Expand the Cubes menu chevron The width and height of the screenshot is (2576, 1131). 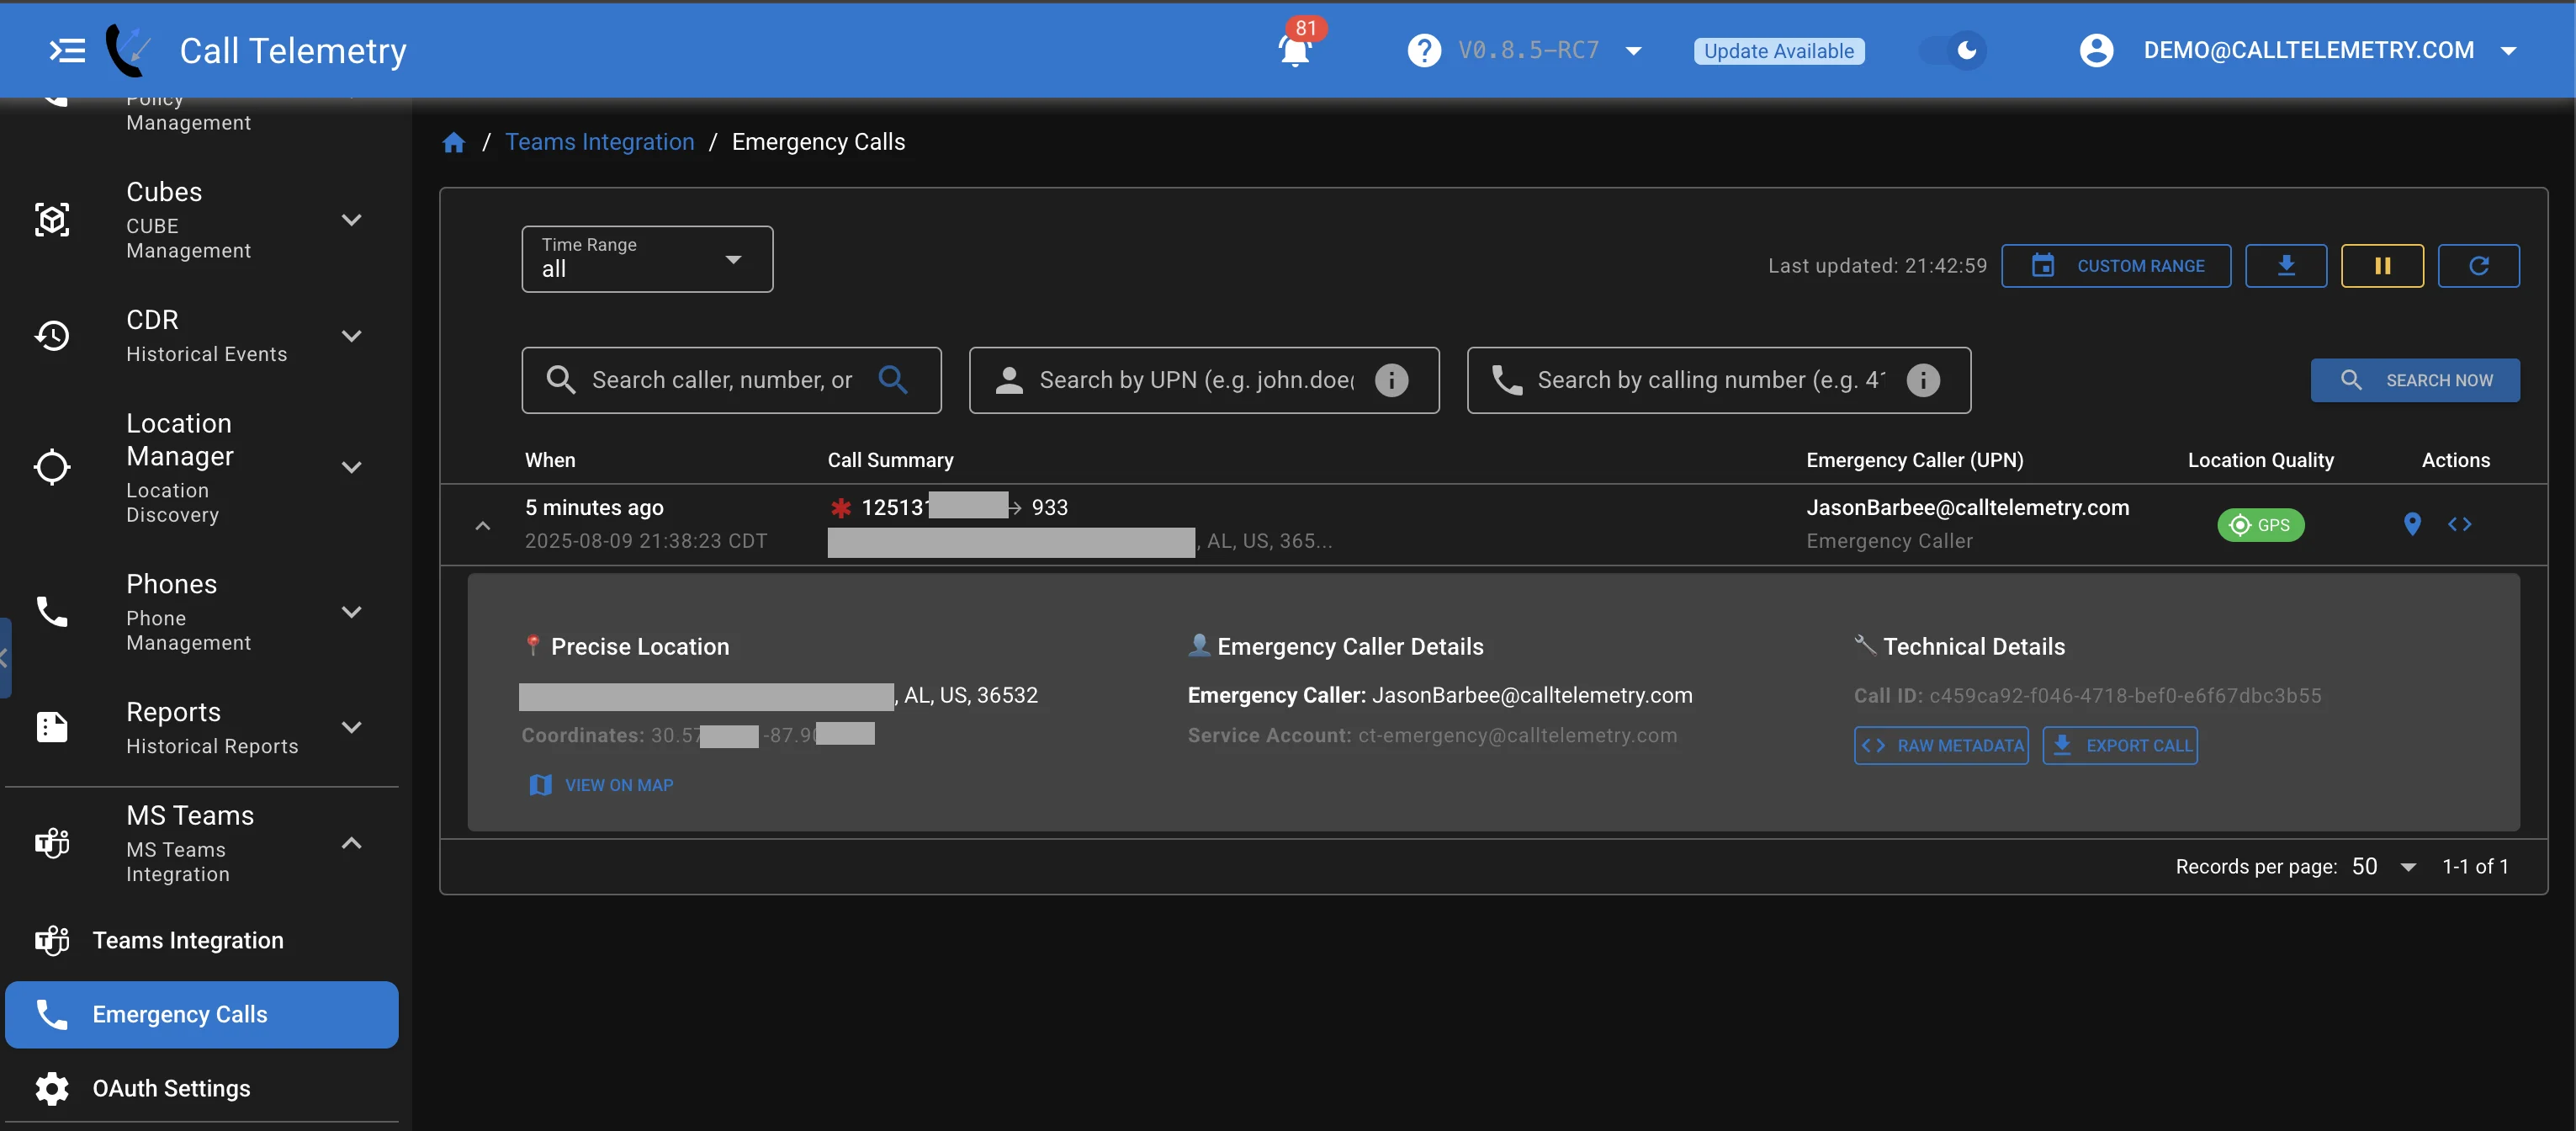coord(351,220)
